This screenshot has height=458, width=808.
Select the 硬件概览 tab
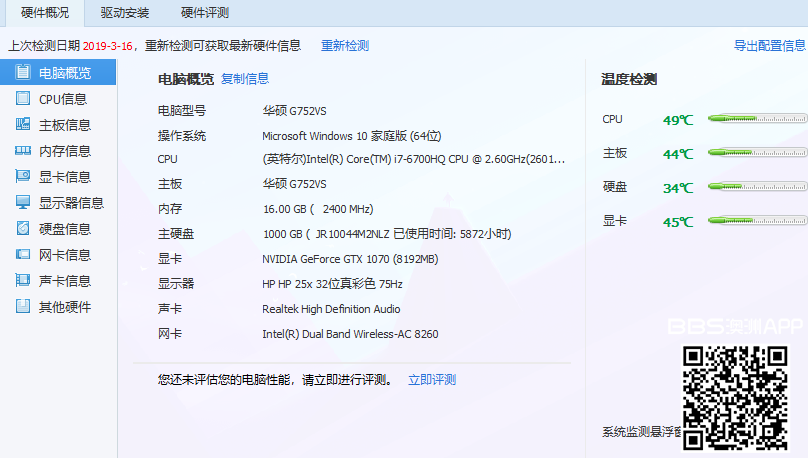pos(44,13)
